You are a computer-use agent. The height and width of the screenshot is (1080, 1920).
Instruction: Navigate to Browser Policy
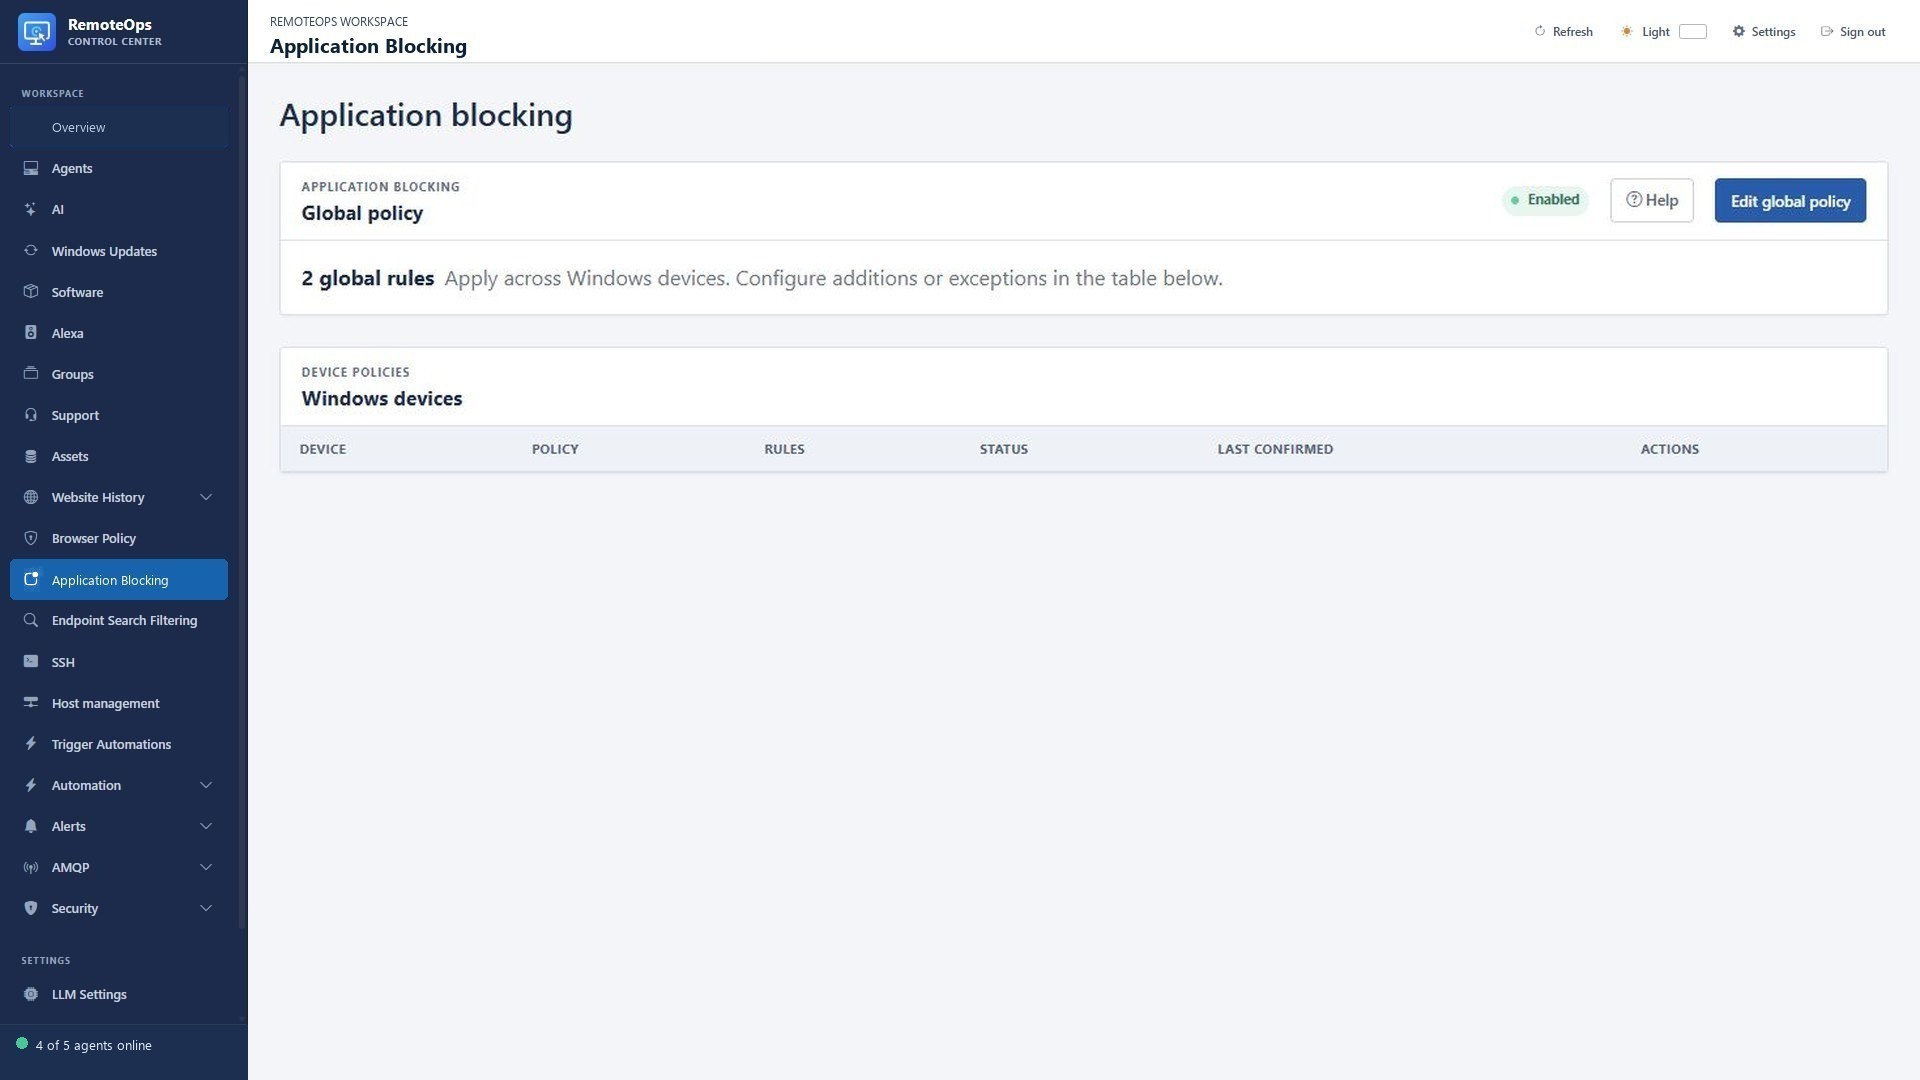[119, 538]
